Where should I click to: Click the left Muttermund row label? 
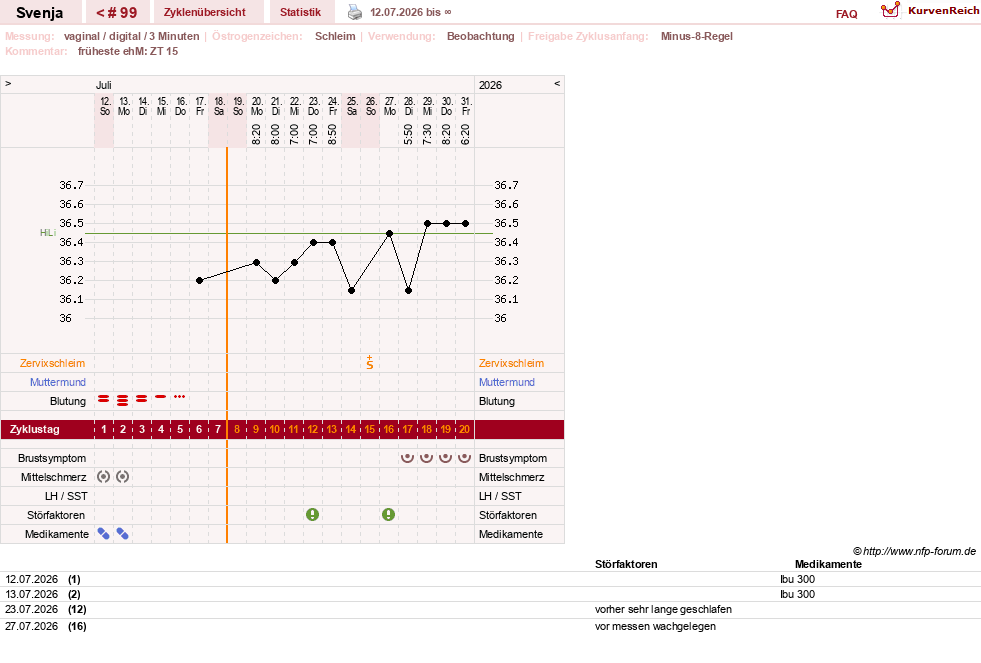(x=58, y=382)
